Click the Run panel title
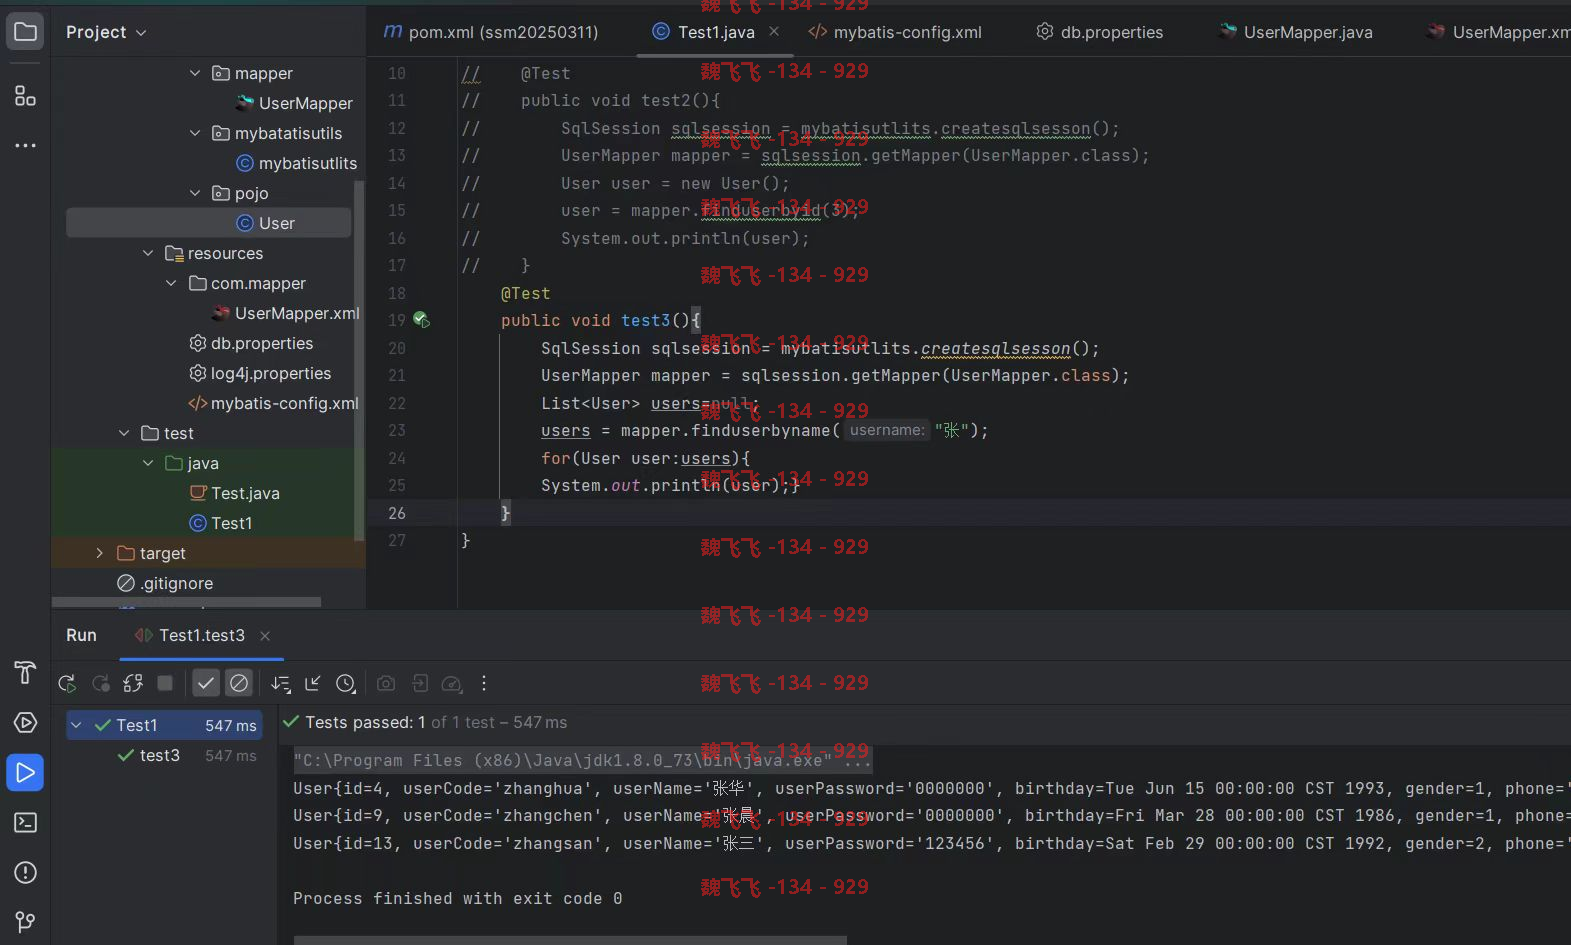Screen dimensions: 1571x945 coord(81,636)
